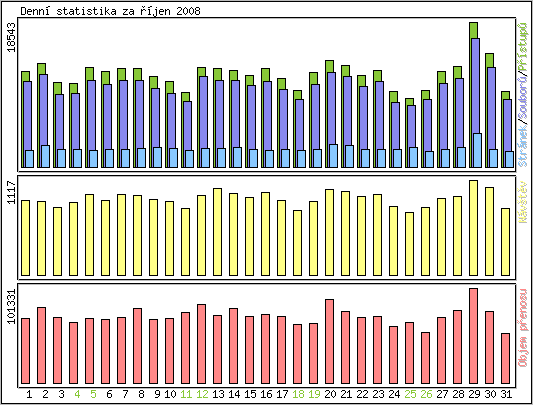The height and width of the screenshot is (405, 533).
Task: Click day label 20 on the x-axis
Action: (330, 394)
